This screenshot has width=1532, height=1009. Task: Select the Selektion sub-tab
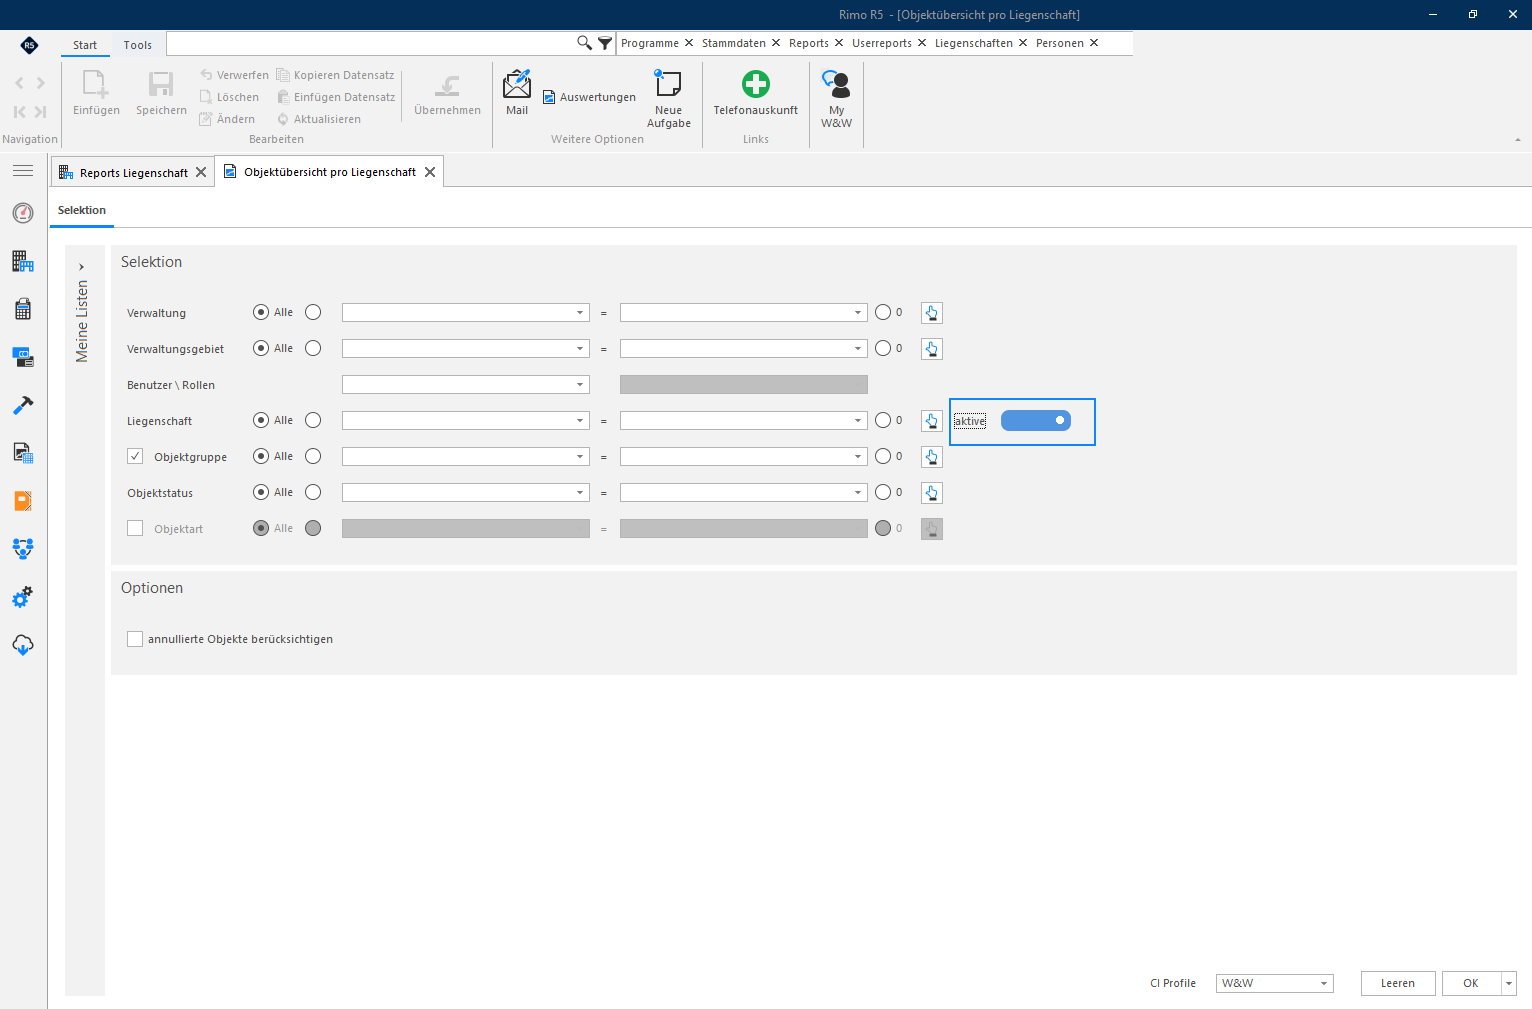tap(82, 210)
